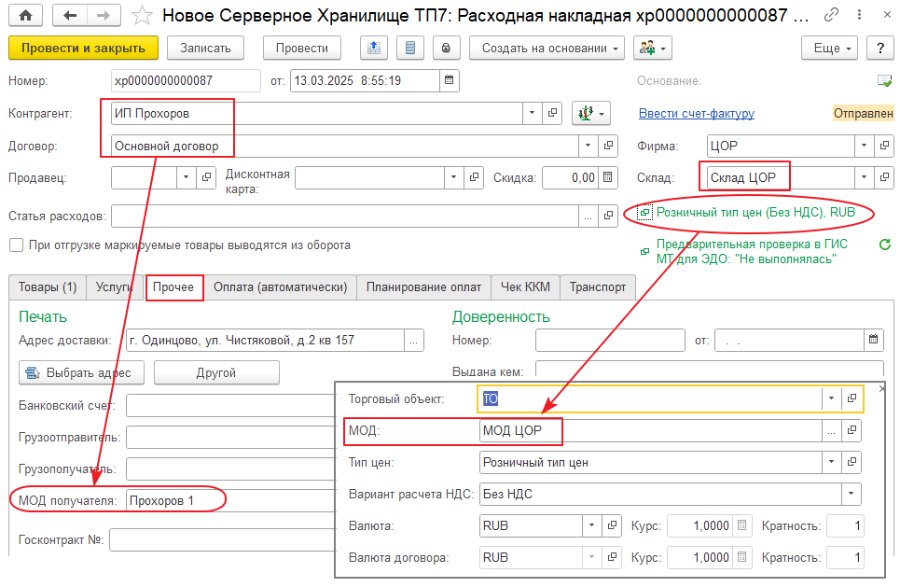Expand the Контрагент dropdown list
This screenshot has height=587, width=900.
click(532, 113)
